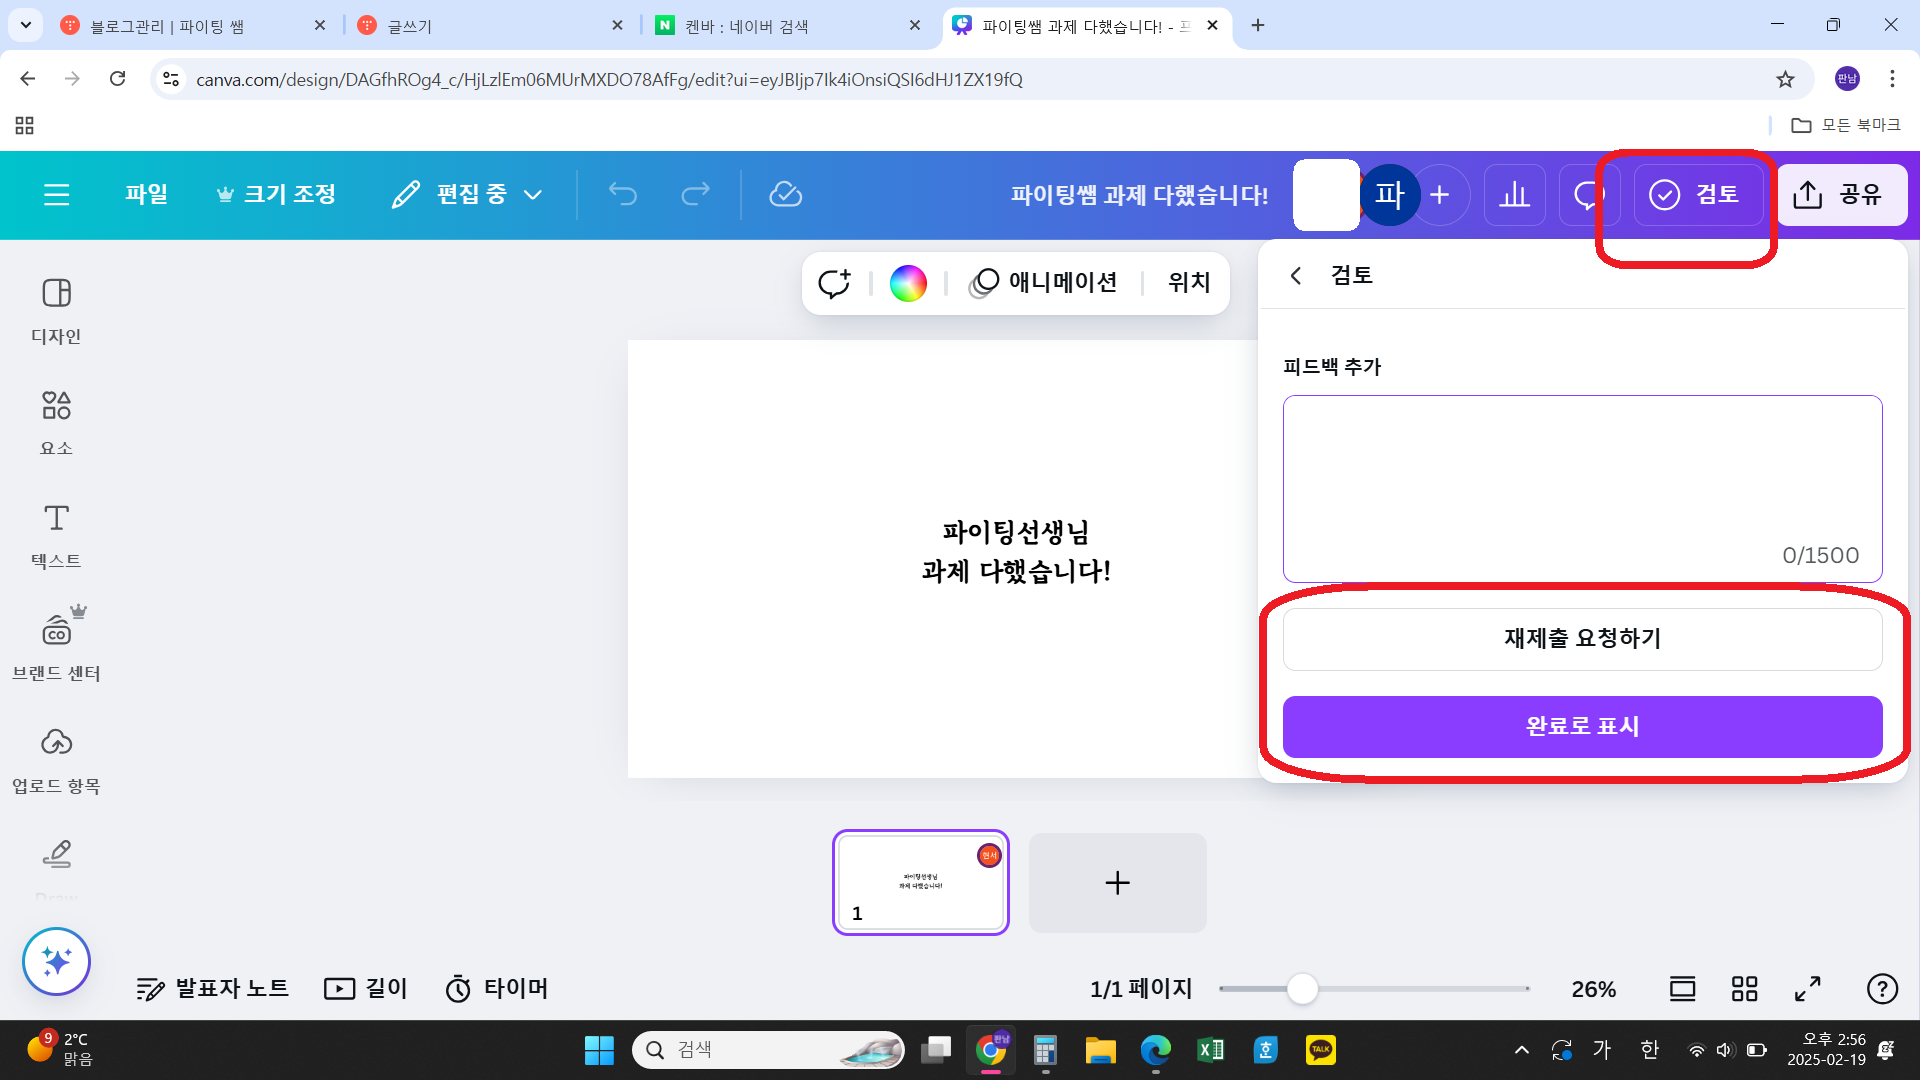Adjust the zoom slider handle
This screenshot has height=1080, width=1920.
pyautogui.click(x=1302, y=989)
